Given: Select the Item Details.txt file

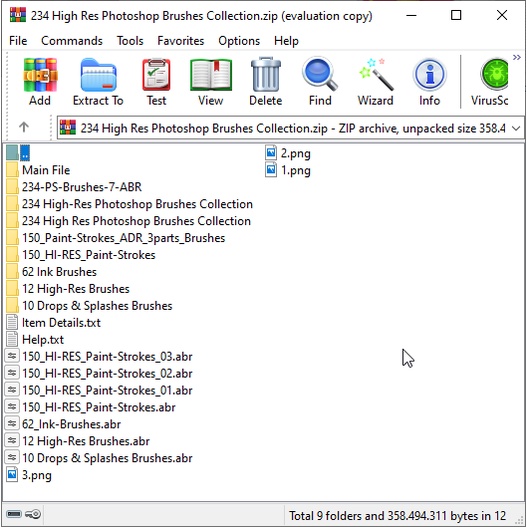Looking at the screenshot, I should click(53, 323).
